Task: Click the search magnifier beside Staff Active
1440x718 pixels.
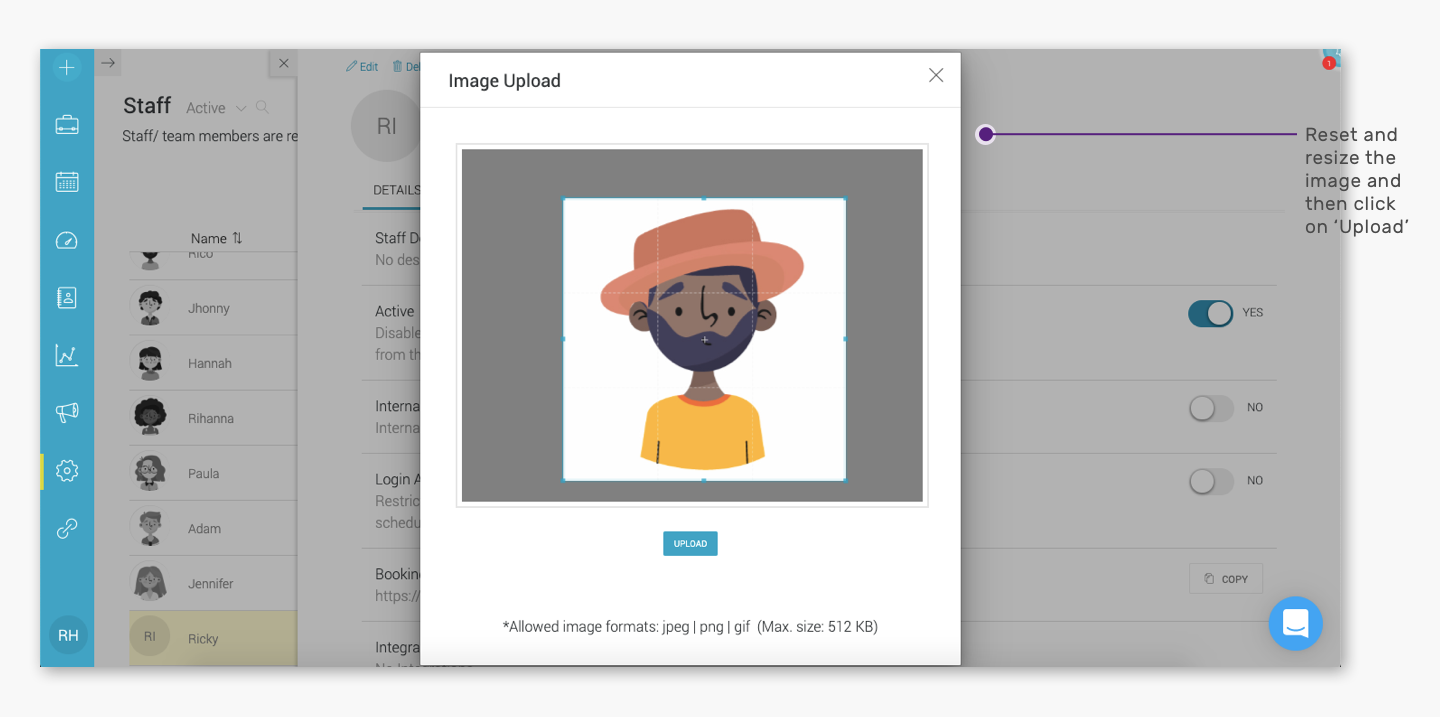Action: pyautogui.click(x=262, y=107)
